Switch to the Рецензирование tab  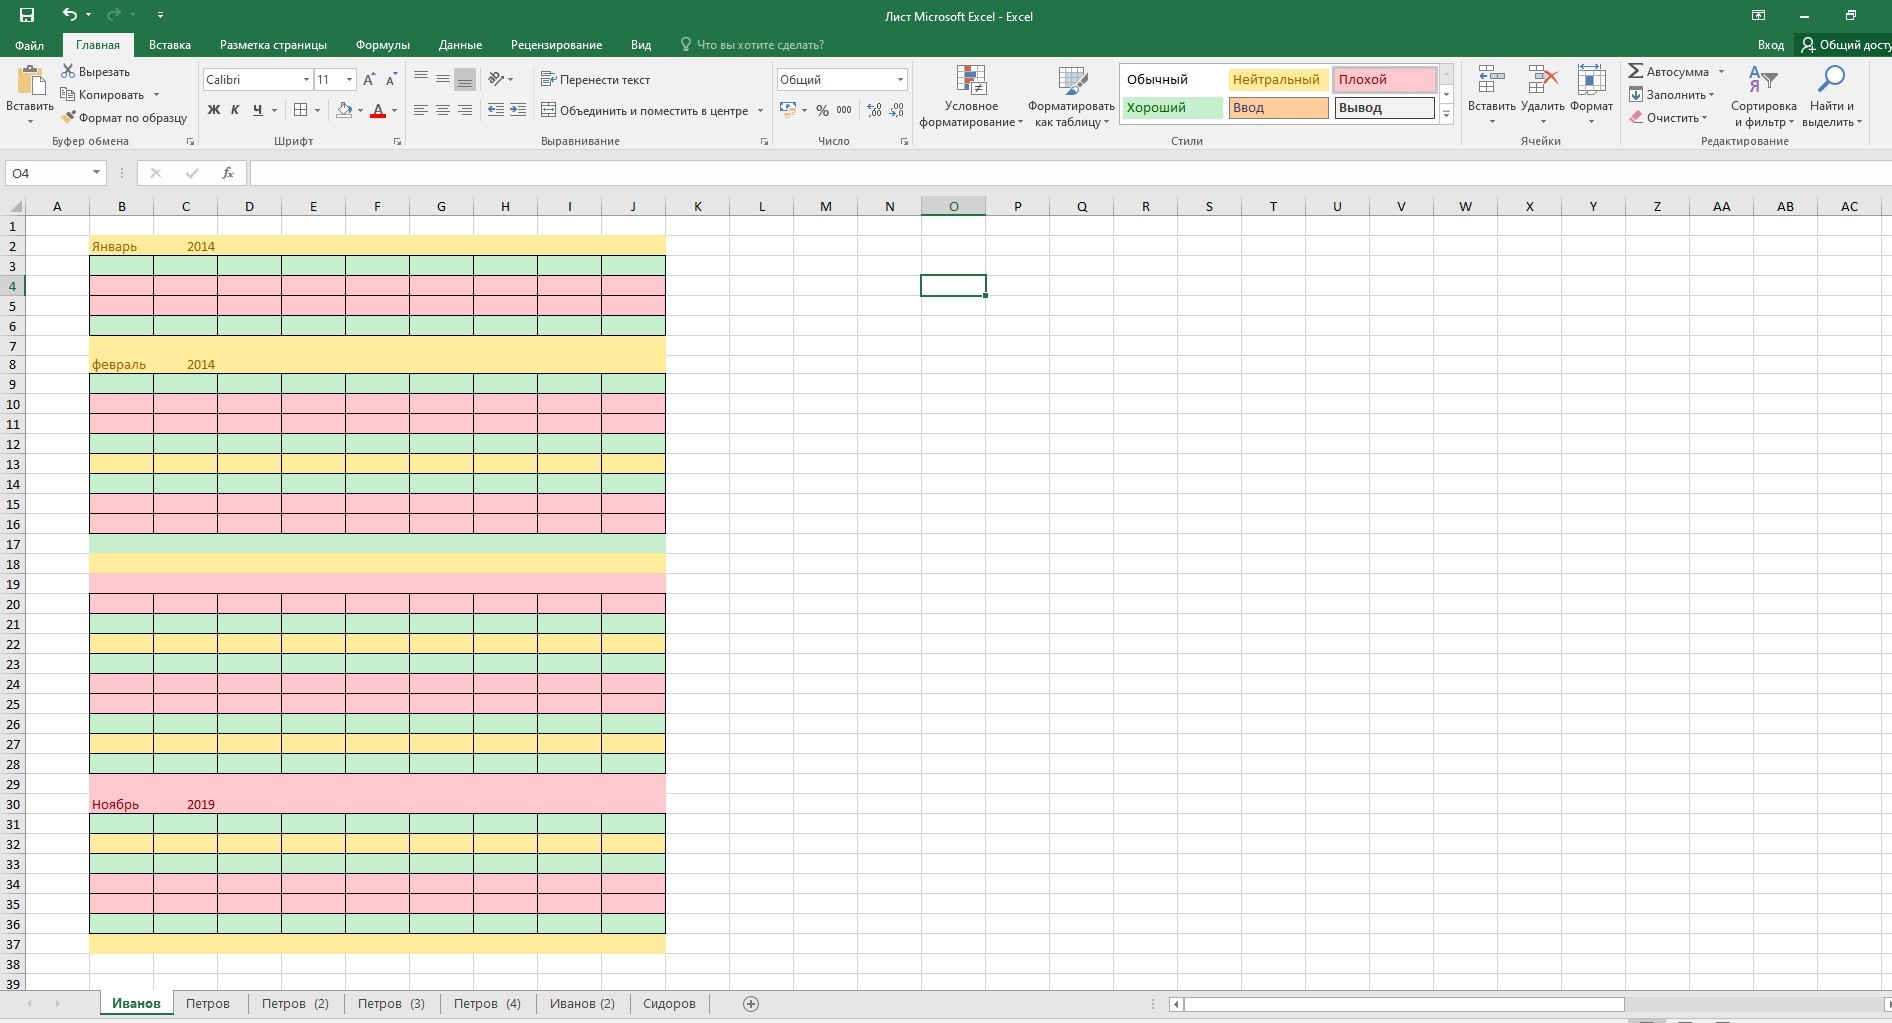[556, 45]
